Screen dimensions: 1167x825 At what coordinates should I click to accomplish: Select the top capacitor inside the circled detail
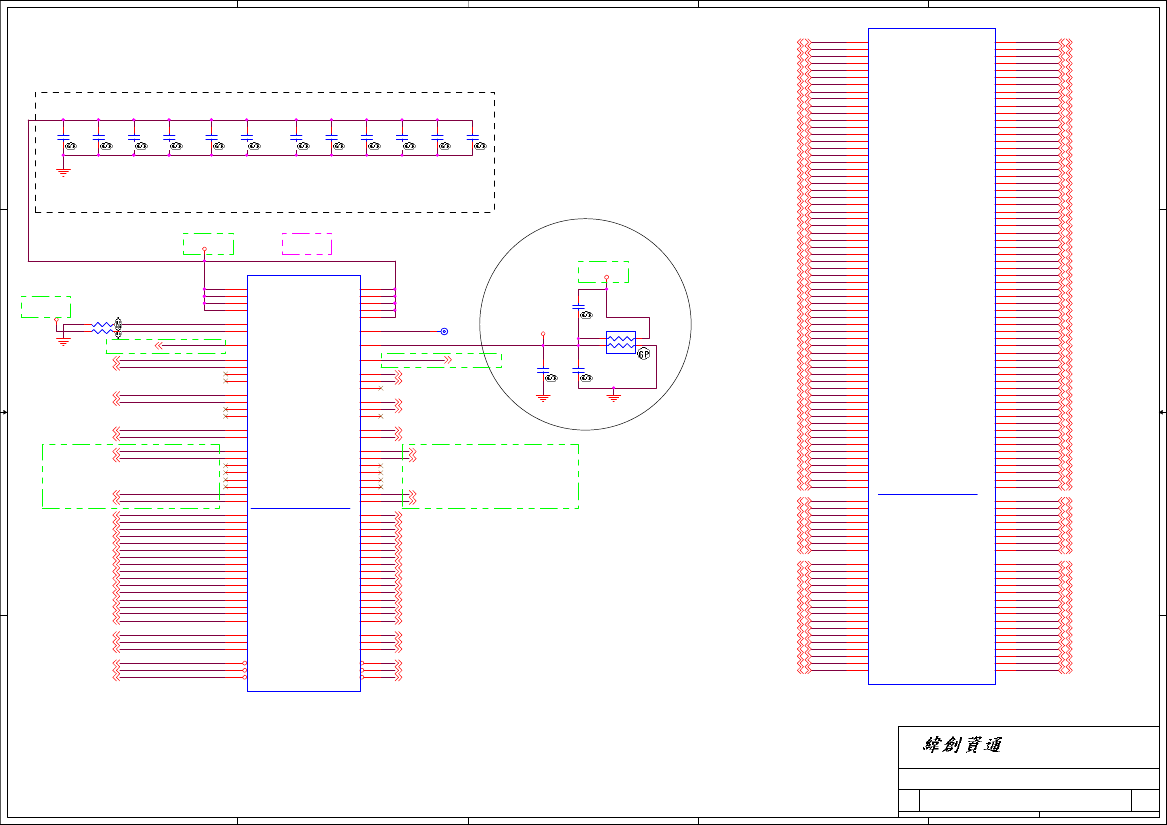click(x=578, y=306)
